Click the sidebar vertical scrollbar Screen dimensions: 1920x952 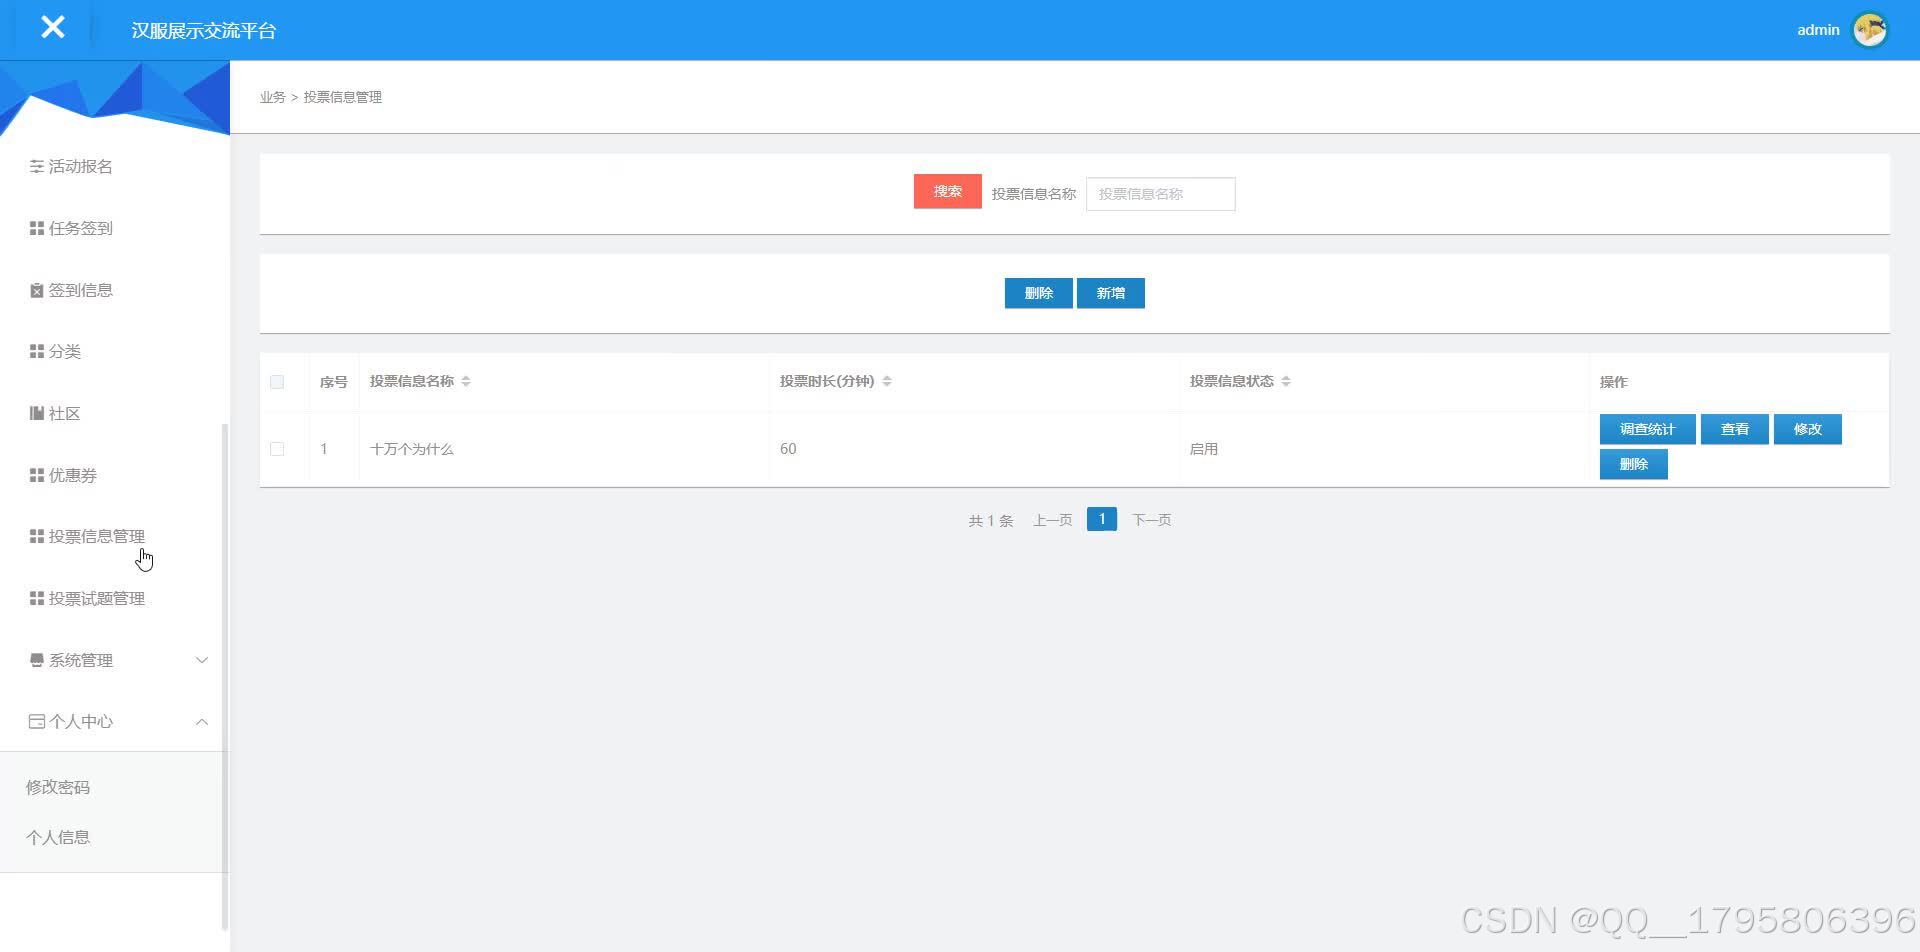coord(225,676)
